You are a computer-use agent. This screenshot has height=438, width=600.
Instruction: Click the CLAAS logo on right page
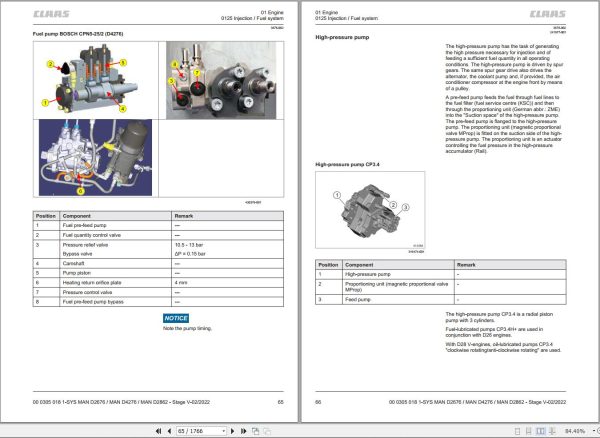(548, 14)
